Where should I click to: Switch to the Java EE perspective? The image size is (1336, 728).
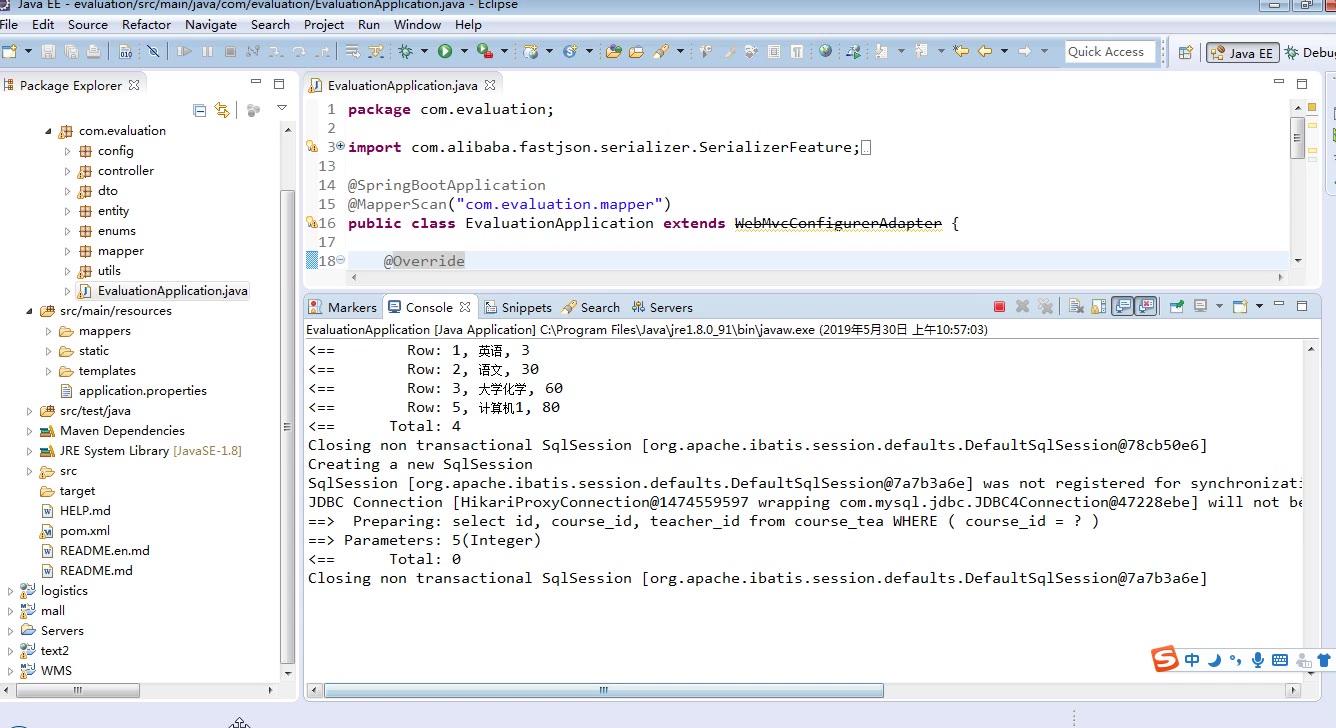tap(1241, 53)
